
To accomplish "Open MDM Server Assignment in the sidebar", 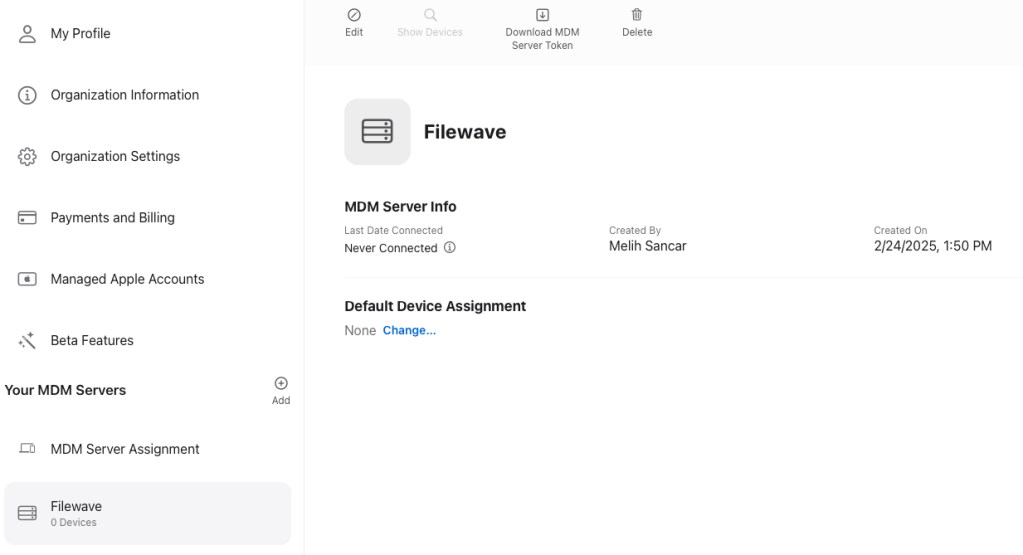I will [125, 449].
